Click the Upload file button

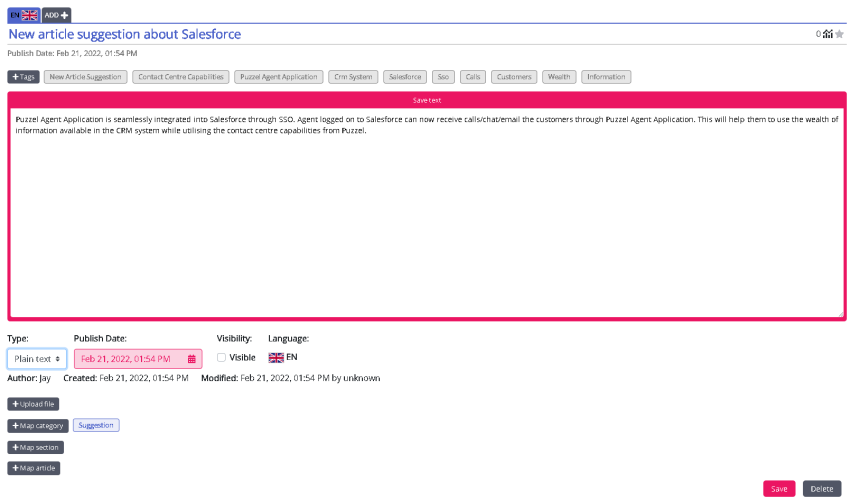(x=33, y=404)
